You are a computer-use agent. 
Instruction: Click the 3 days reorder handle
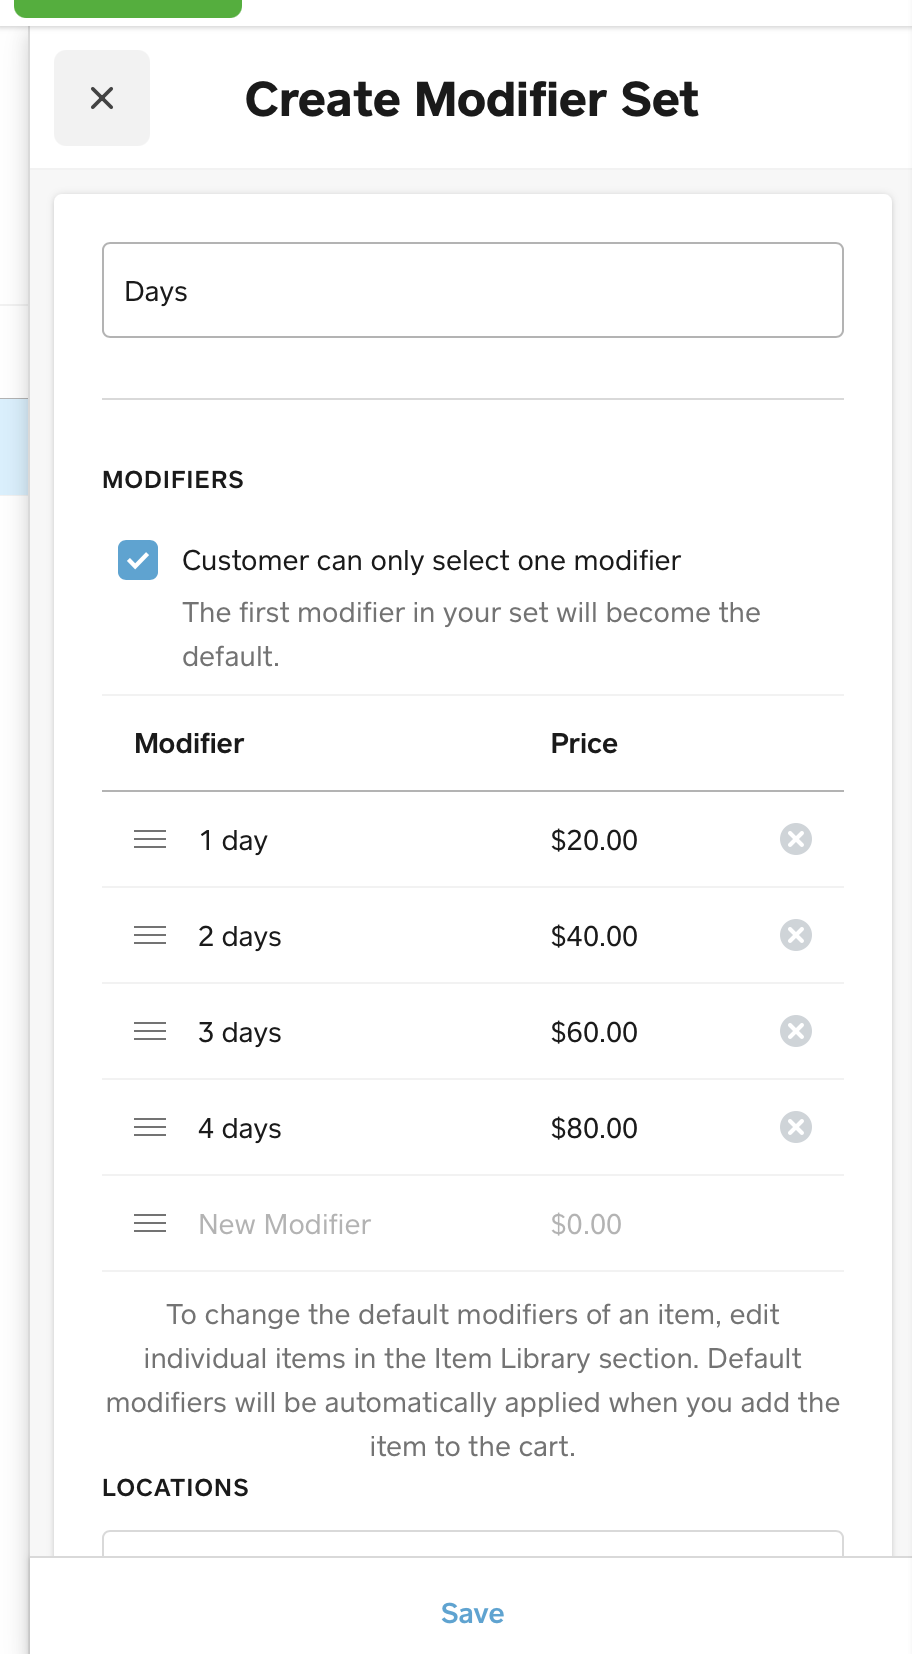pos(150,1031)
